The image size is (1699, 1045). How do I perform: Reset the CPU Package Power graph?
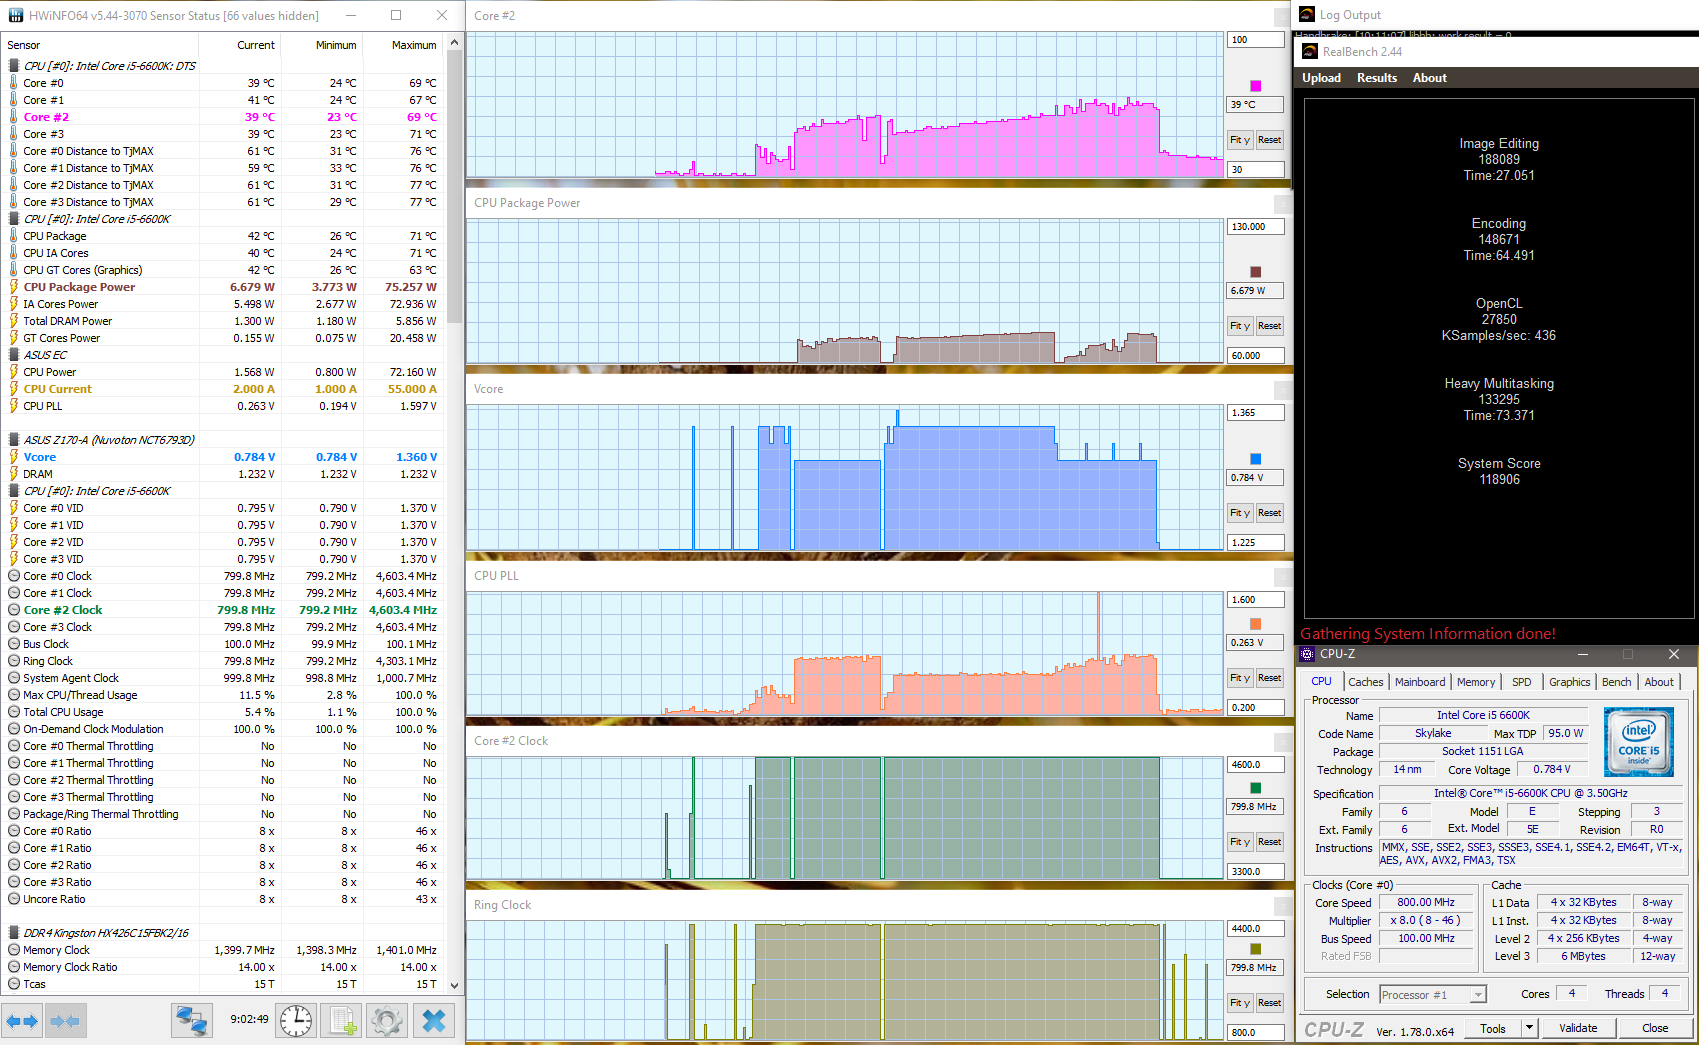coord(1269,326)
